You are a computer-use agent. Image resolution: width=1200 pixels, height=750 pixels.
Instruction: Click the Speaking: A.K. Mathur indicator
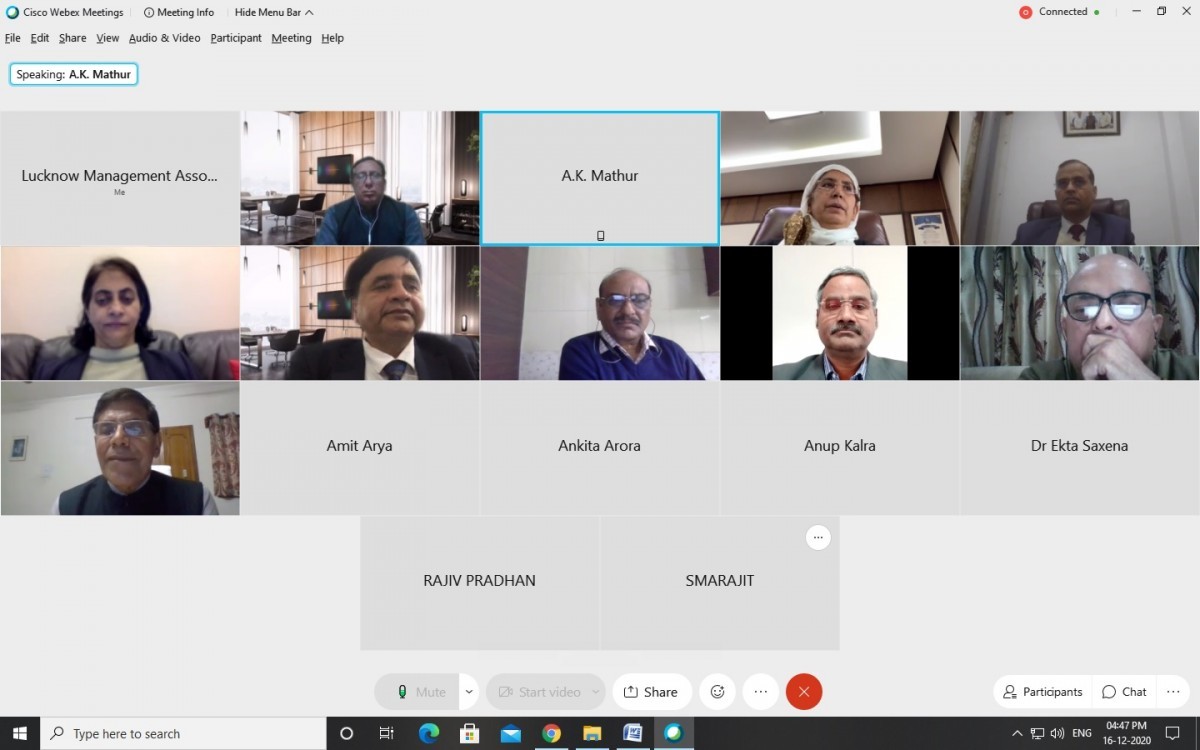pyautogui.click(x=74, y=74)
